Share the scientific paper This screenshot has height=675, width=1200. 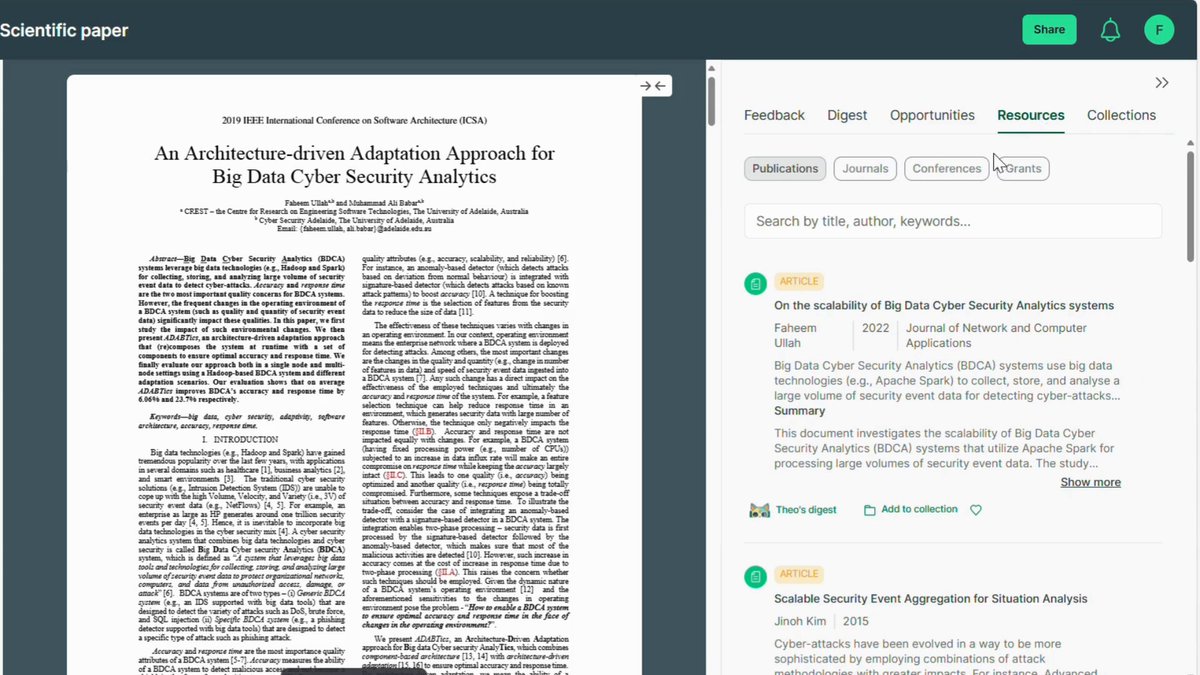point(1049,30)
